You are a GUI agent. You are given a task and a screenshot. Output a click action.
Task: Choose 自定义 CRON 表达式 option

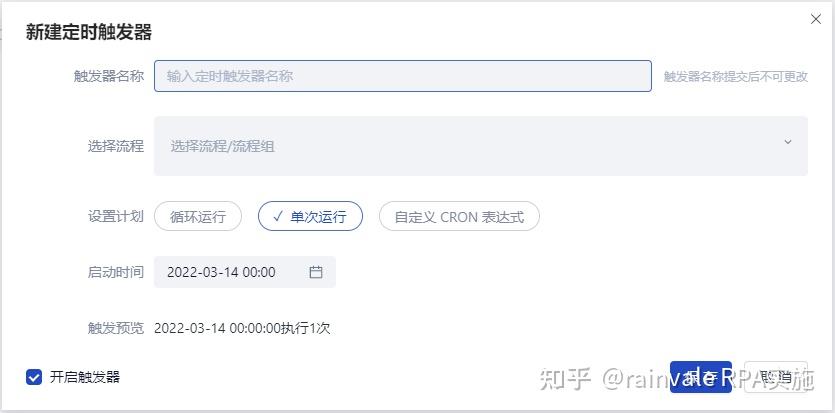coord(459,217)
